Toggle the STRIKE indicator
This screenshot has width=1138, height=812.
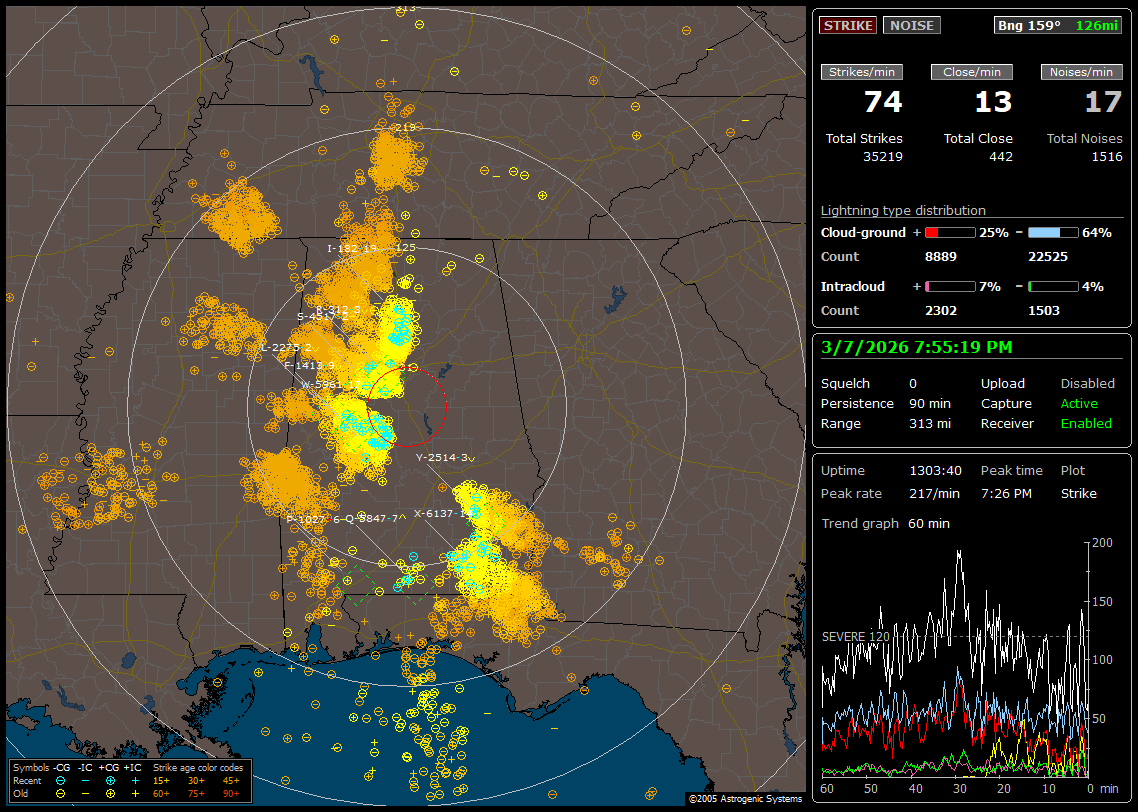(848, 25)
